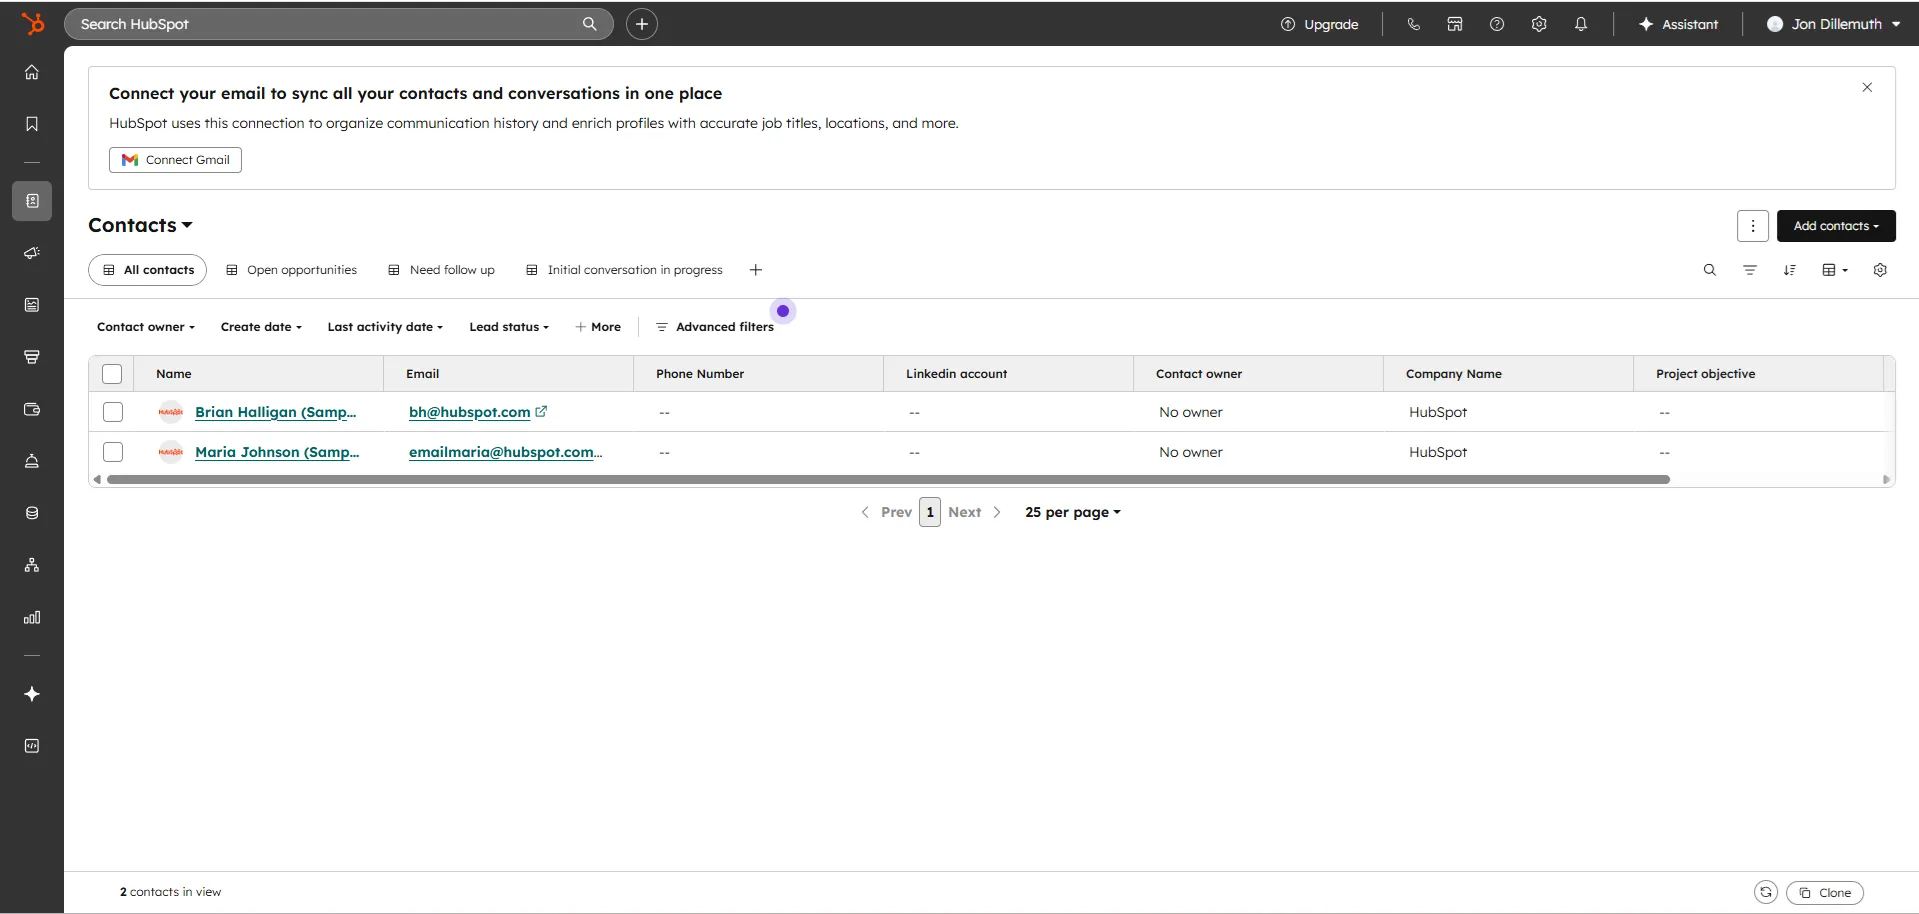Switch to the All contacts view
The image size is (1919, 914).
click(x=148, y=270)
